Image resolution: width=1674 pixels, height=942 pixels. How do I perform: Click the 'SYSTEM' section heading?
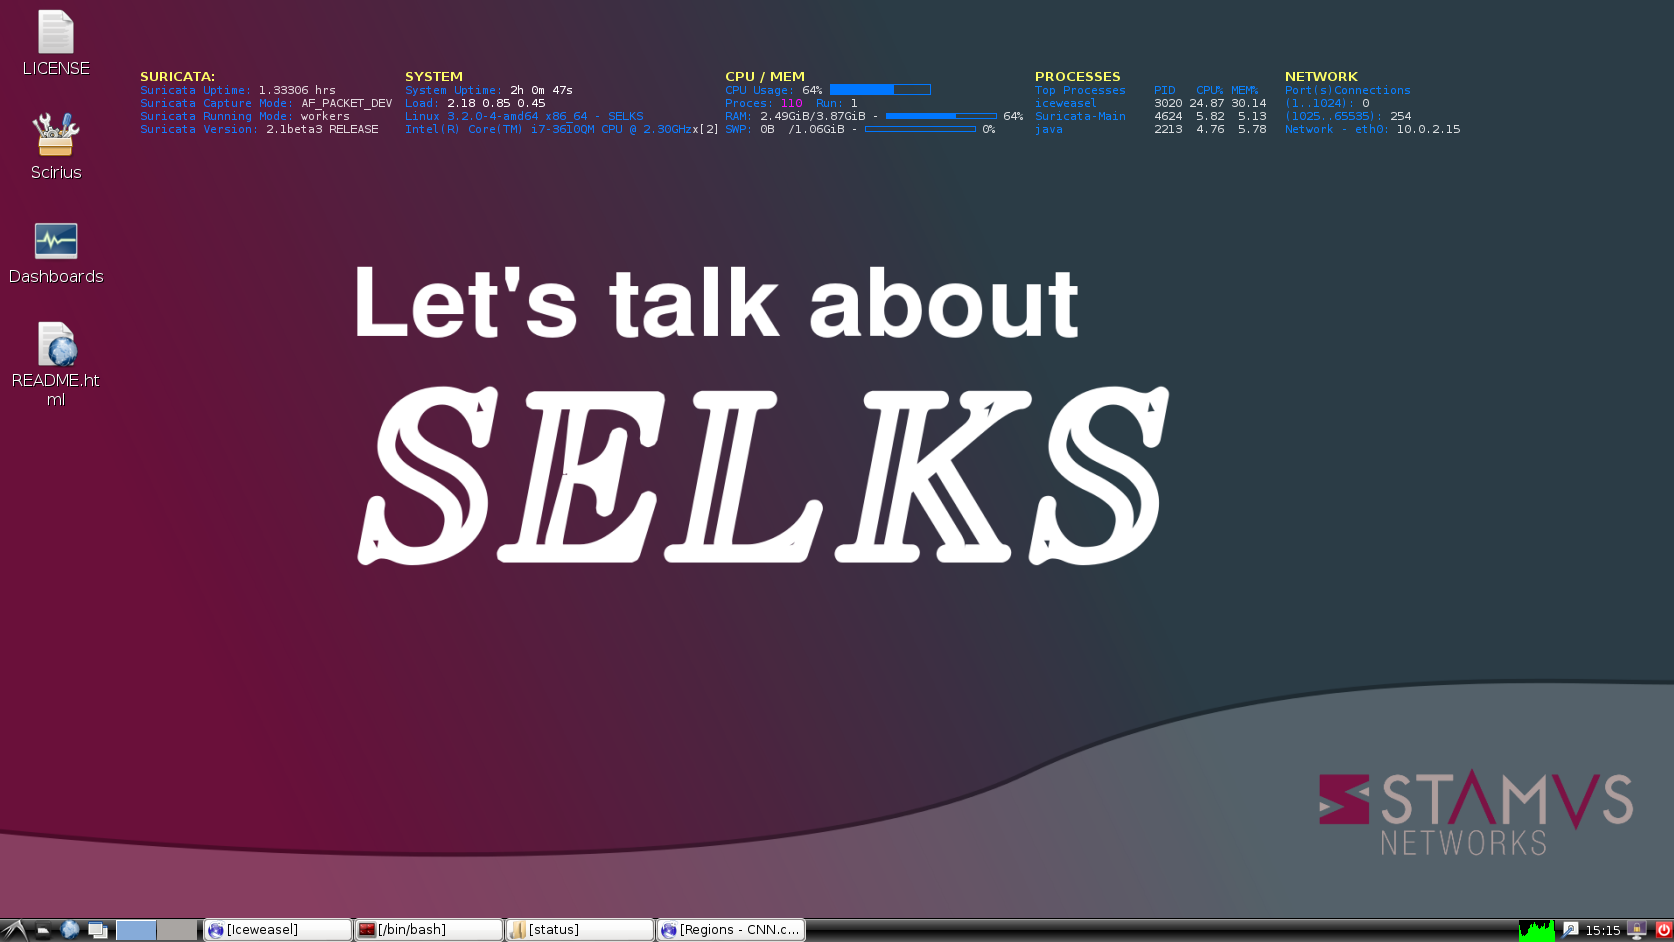(x=434, y=76)
